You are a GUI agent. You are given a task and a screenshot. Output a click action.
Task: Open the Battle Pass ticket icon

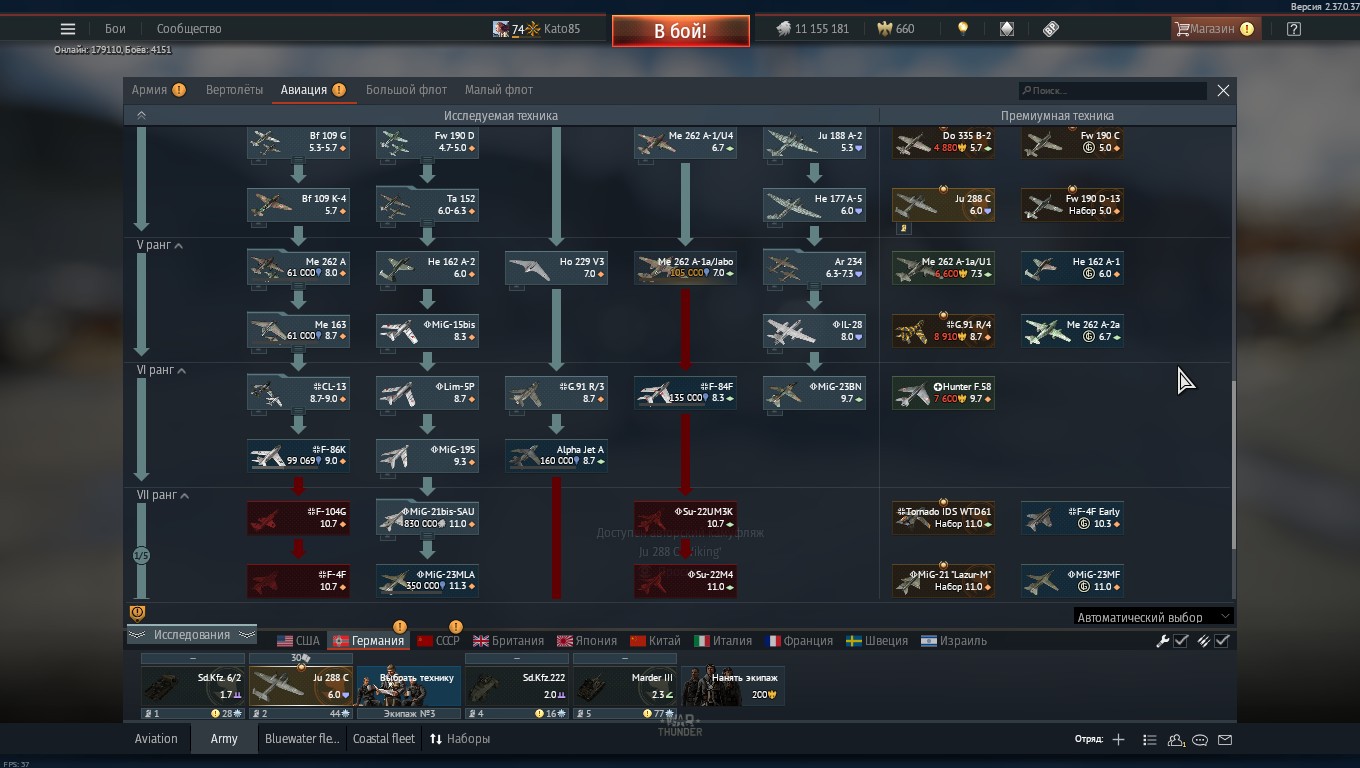point(1051,29)
